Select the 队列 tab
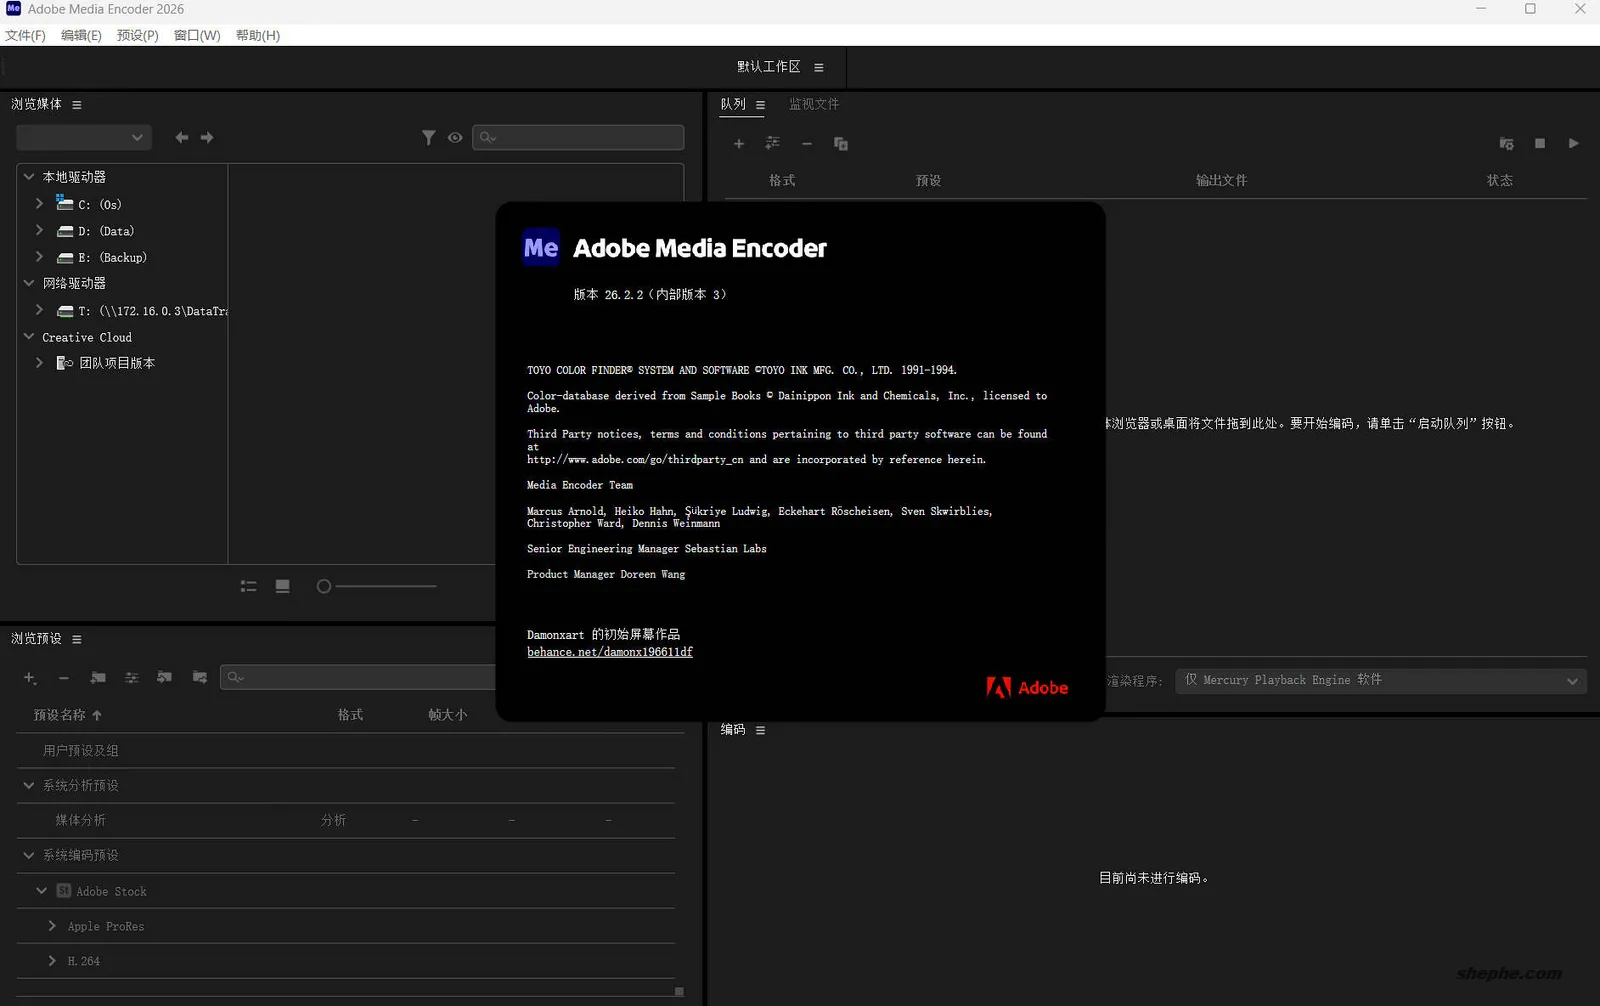The height and width of the screenshot is (1006, 1600). [733, 104]
